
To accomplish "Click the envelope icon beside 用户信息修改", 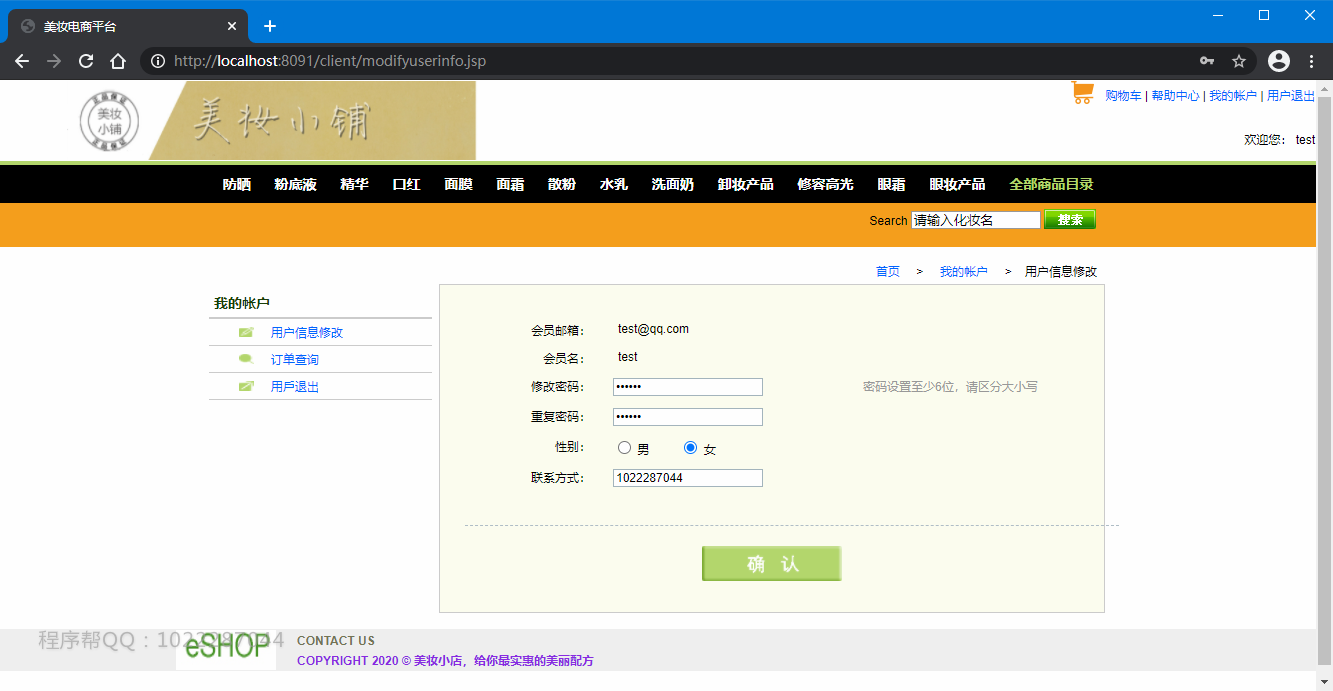I will [x=246, y=331].
